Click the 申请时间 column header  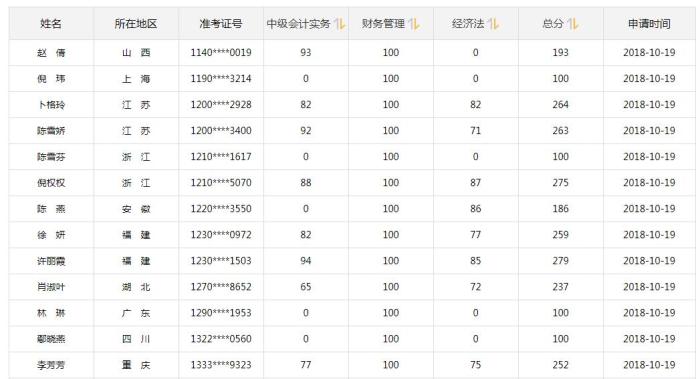[x=649, y=24]
